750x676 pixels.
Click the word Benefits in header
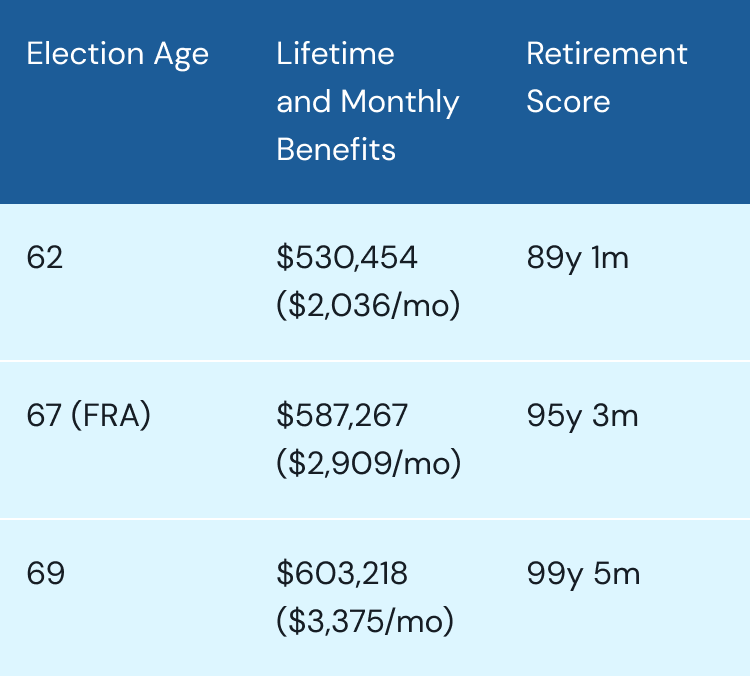[x=336, y=150]
